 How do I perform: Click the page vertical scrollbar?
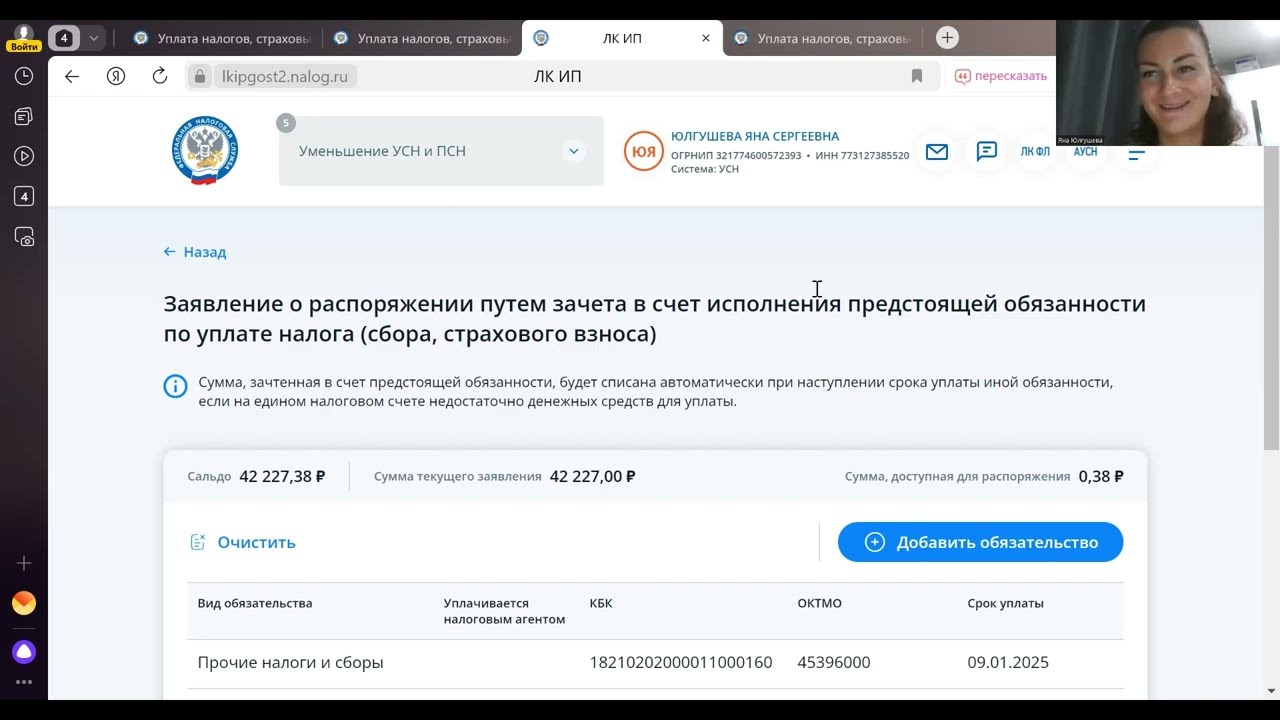tap(1271, 300)
